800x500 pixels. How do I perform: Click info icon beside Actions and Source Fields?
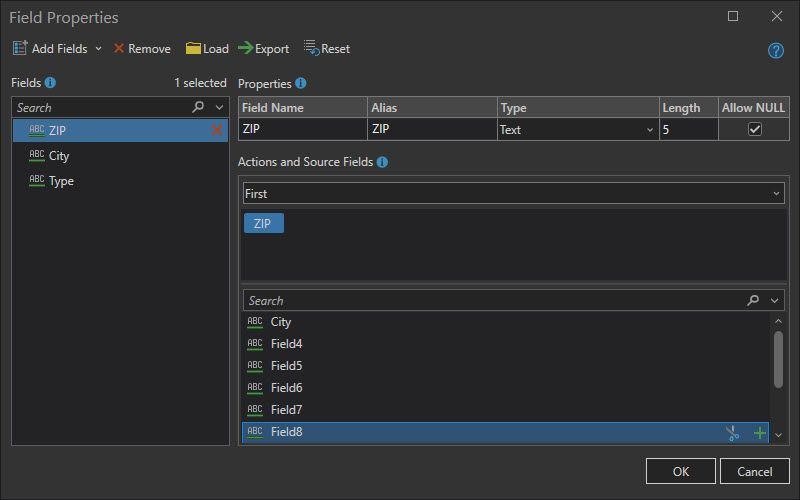[x=382, y=162]
